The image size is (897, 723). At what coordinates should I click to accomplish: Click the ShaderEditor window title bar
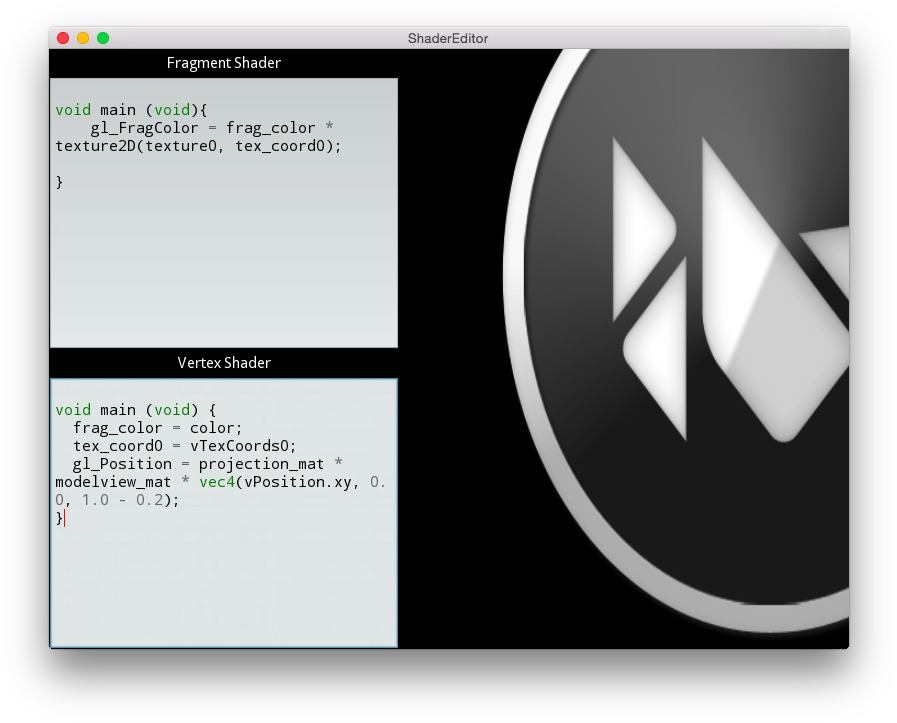pyautogui.click(x=448, y=38)
